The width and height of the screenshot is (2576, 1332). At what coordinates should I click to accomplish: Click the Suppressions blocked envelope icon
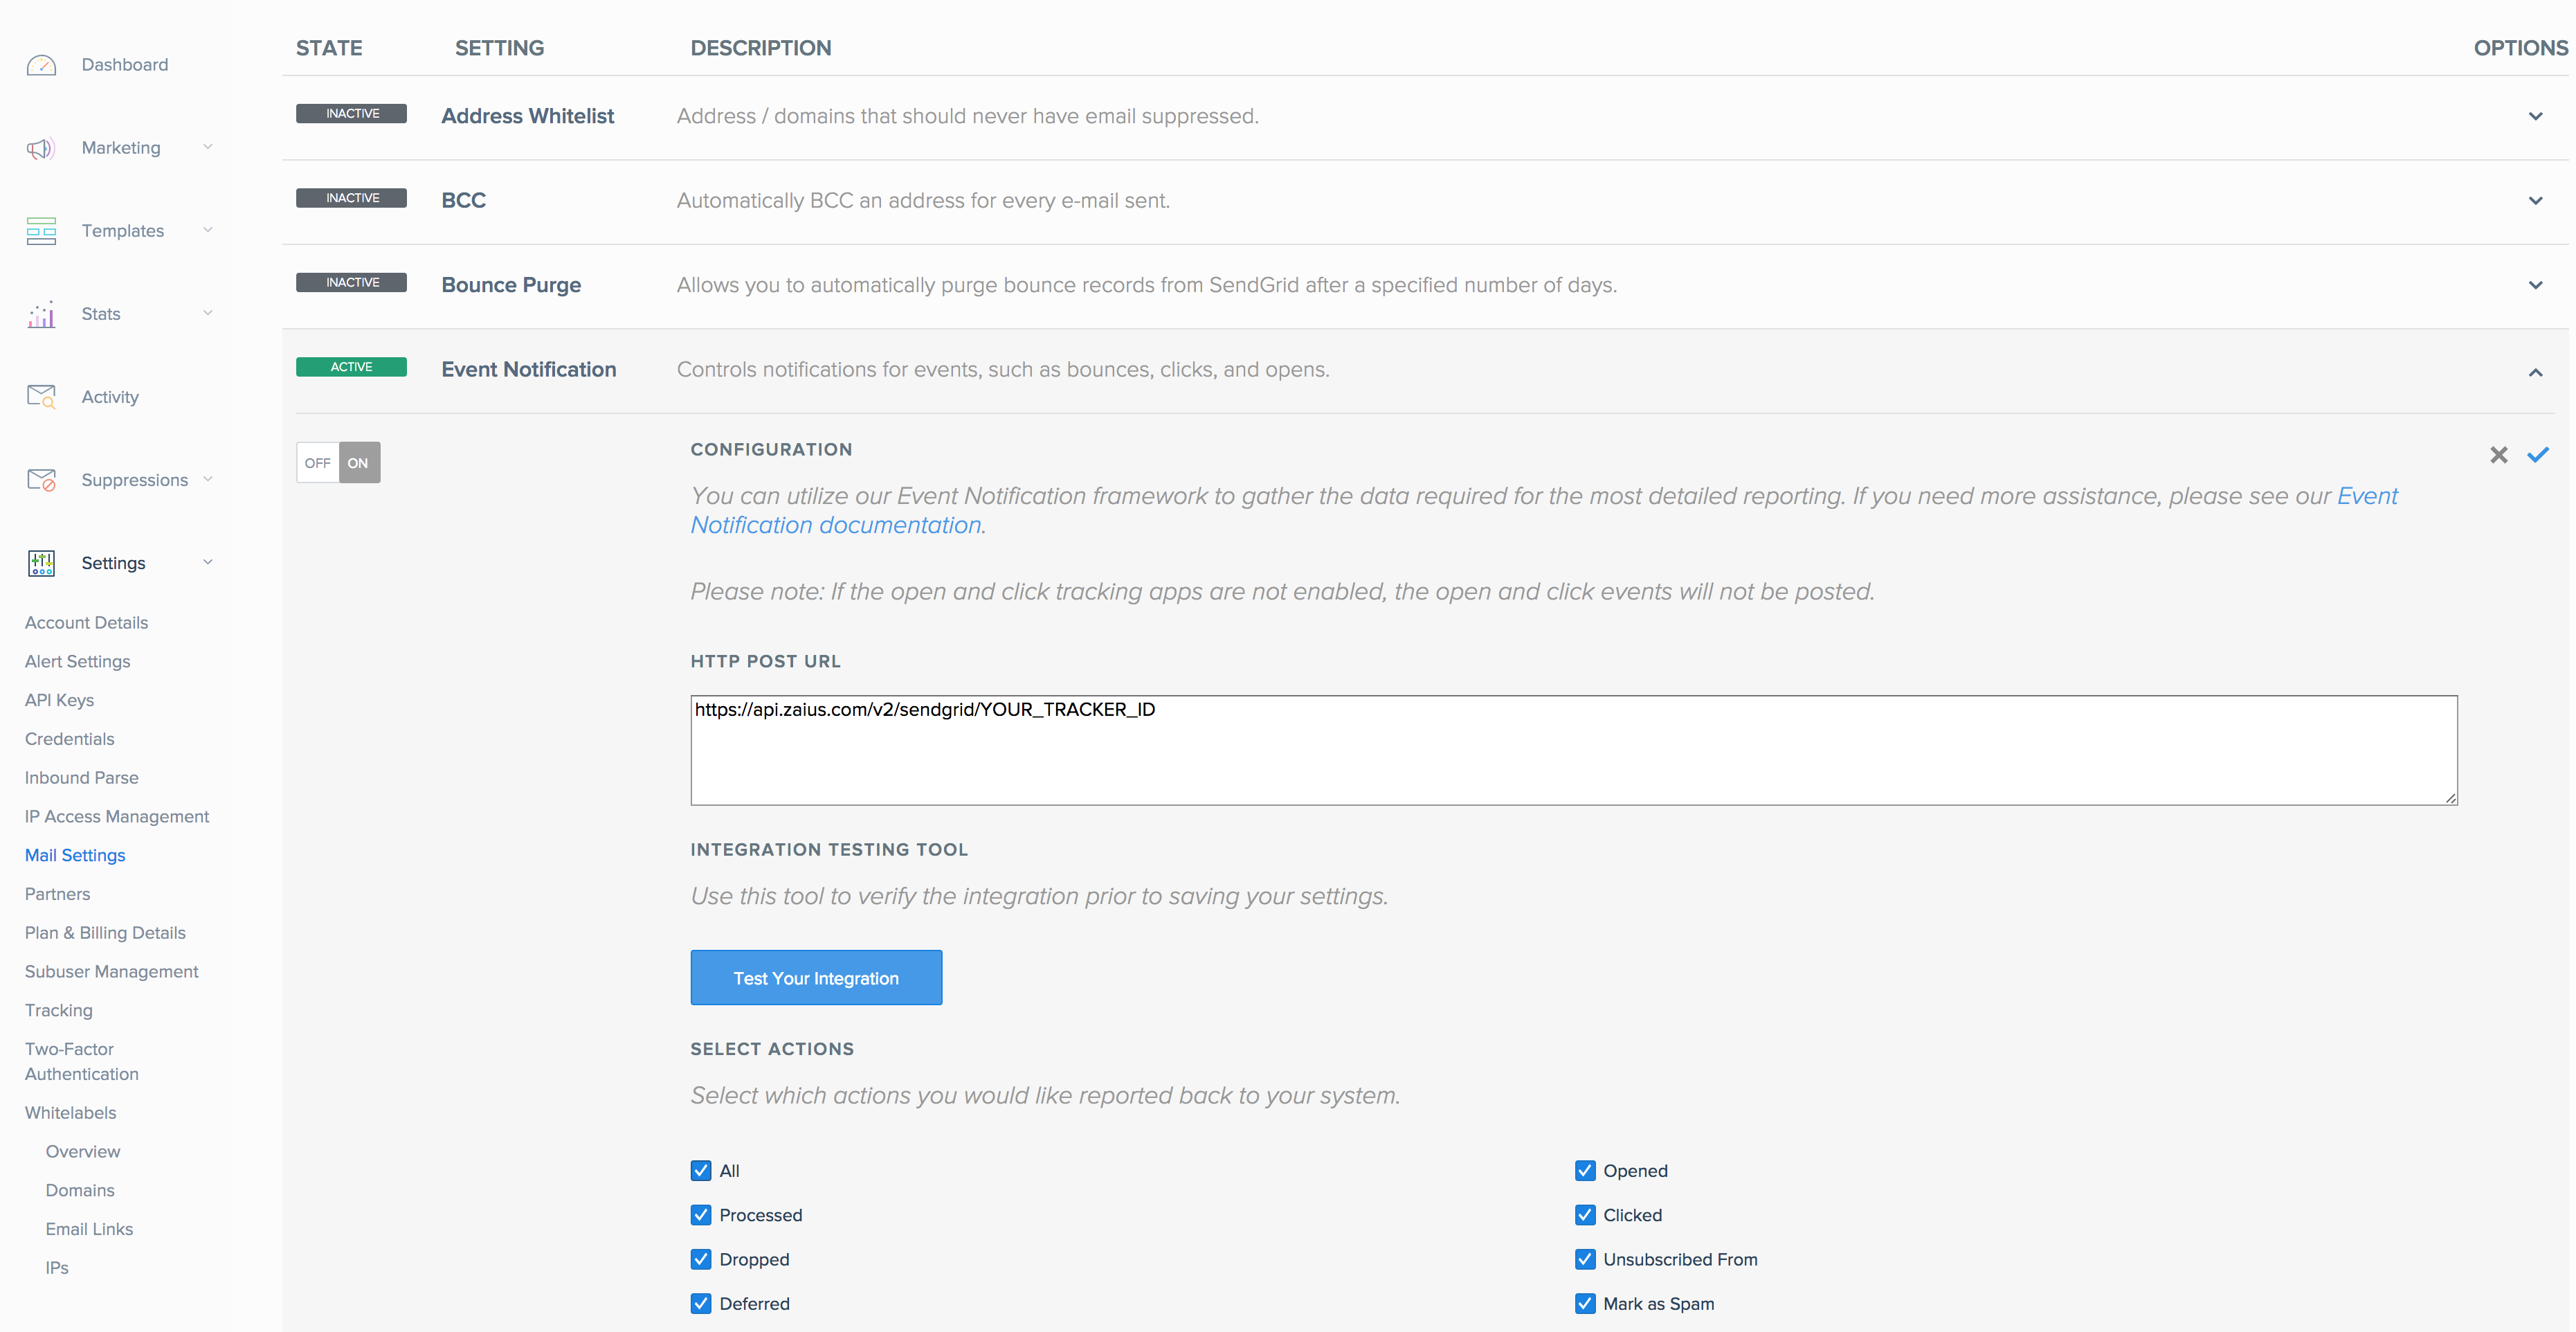(41, 480)
